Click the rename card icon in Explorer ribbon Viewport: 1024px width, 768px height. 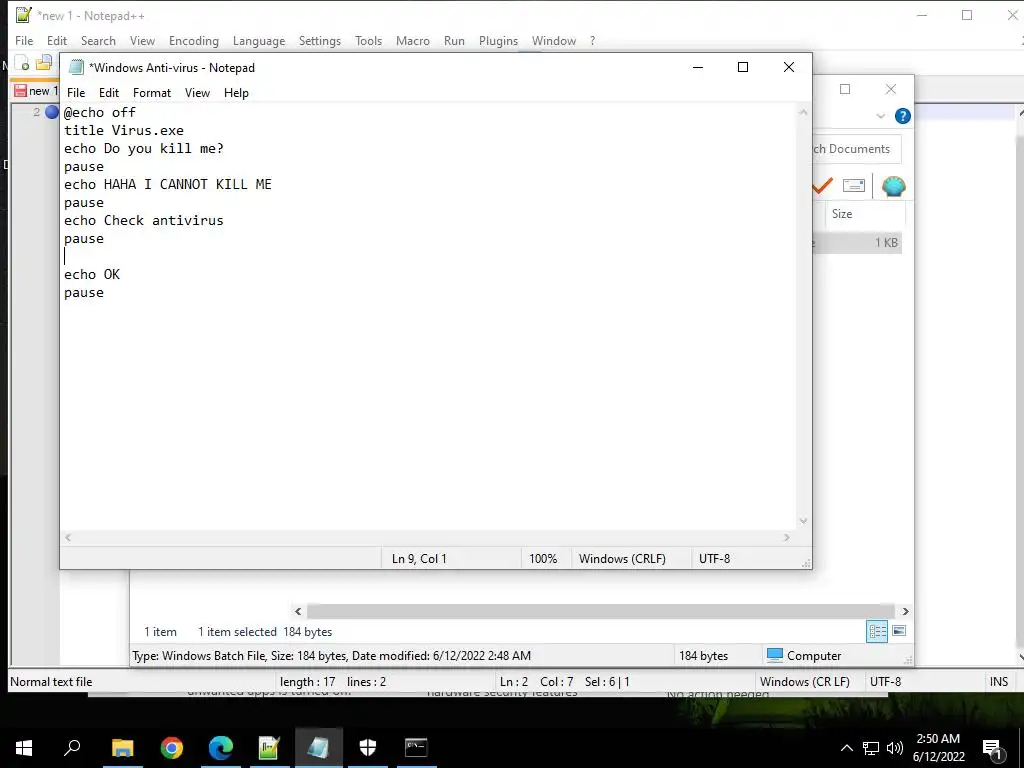(x=854, y=186)
